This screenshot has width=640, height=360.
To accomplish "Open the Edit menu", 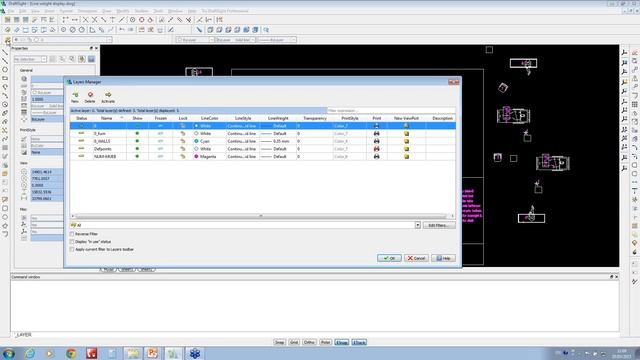I will coord(23,11).
